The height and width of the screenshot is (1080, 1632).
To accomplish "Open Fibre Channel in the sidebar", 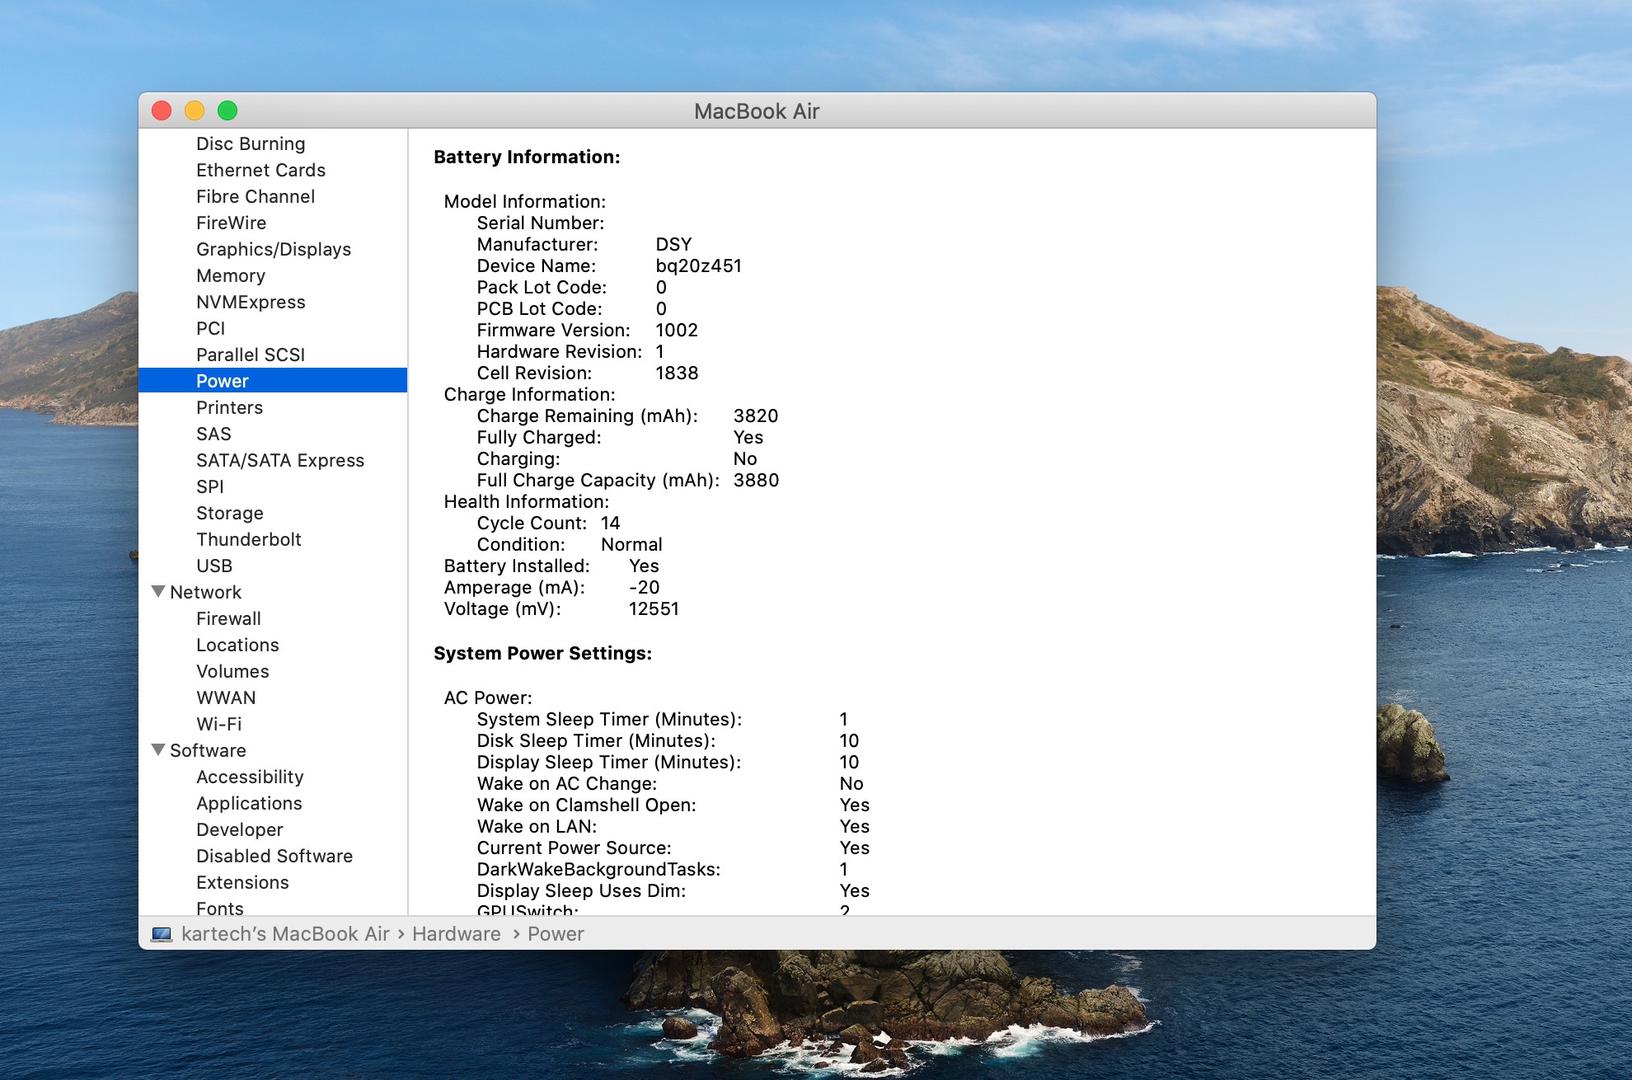I will pyautogui.click(x=255, y=197).
